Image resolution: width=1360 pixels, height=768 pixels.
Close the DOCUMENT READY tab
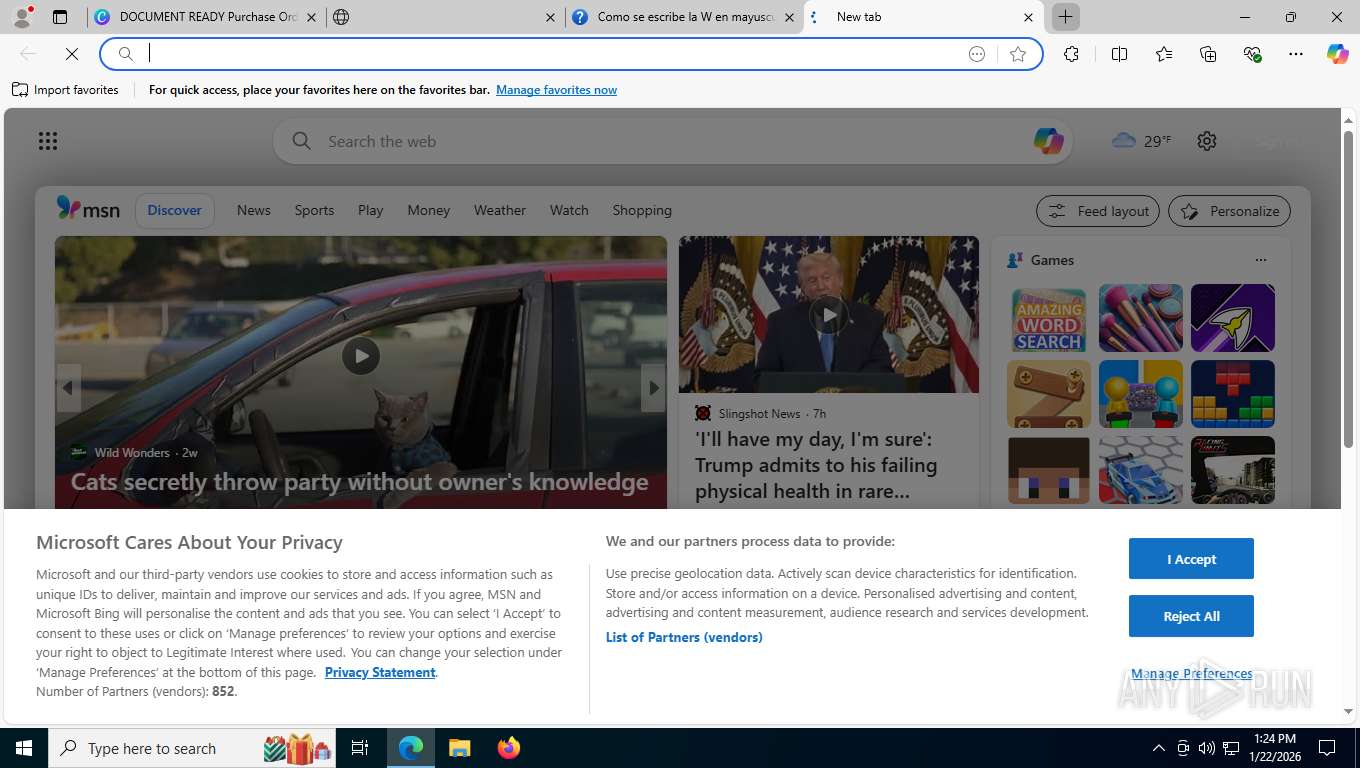(x=311, y=17)
